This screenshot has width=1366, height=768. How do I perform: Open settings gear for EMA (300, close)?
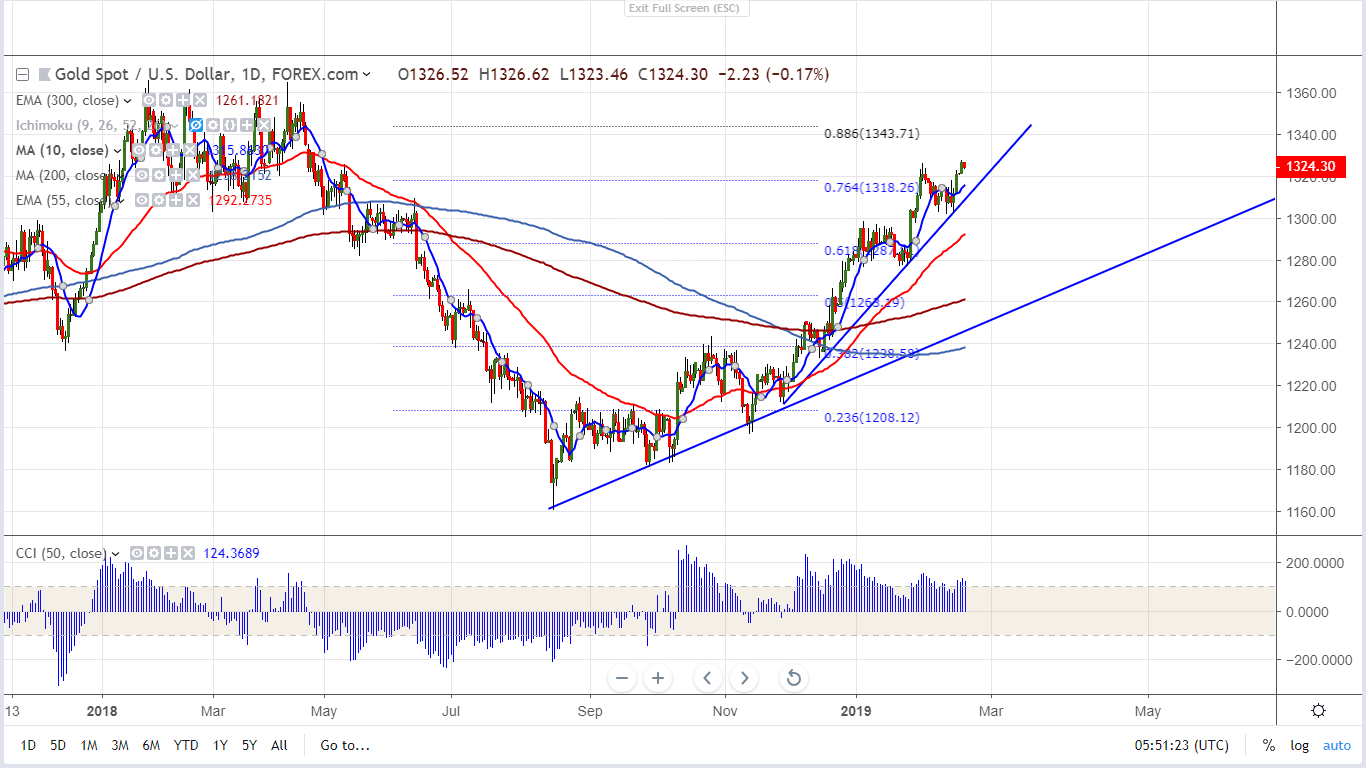pos(166,100)
